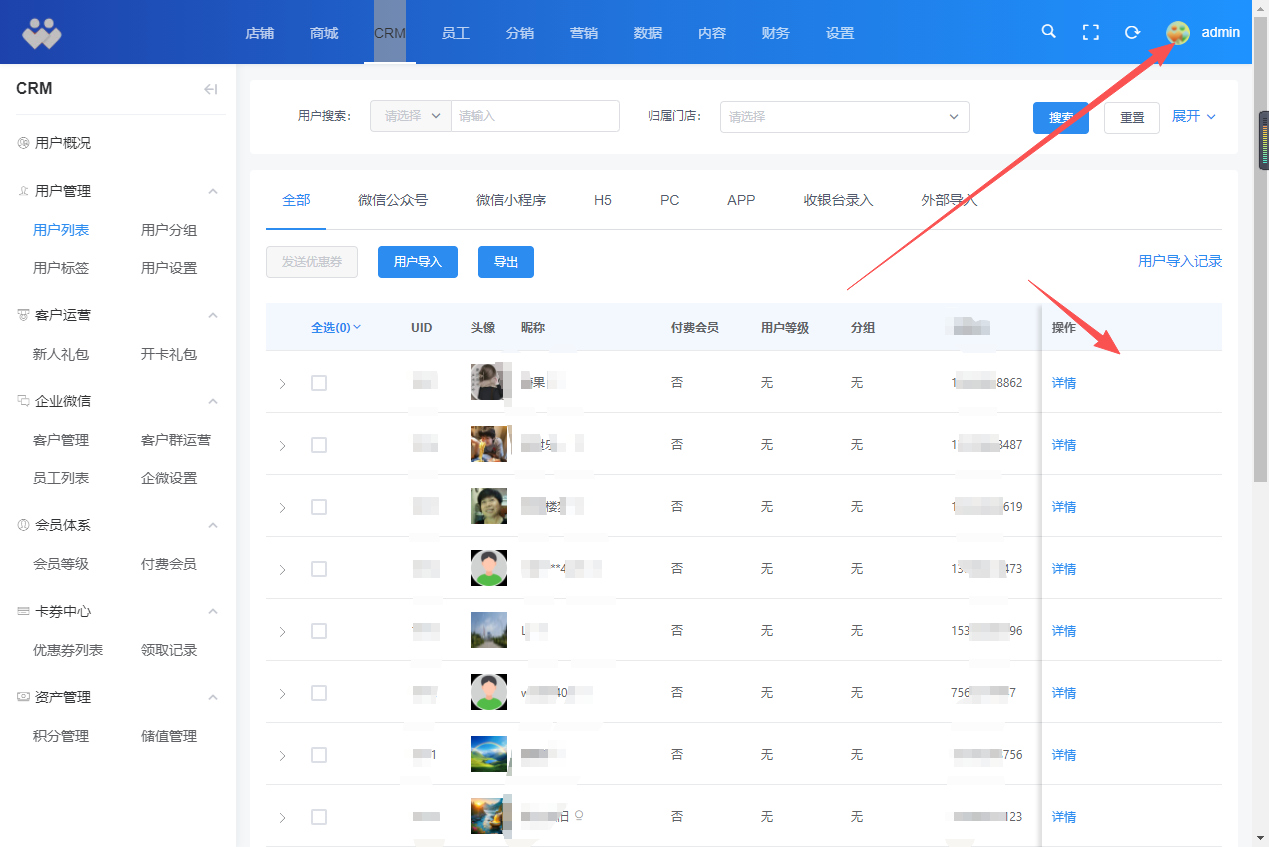Screen dimensions: 1269x847
Task: Open the 营销 top menu
Action: [x=584, y=33]
